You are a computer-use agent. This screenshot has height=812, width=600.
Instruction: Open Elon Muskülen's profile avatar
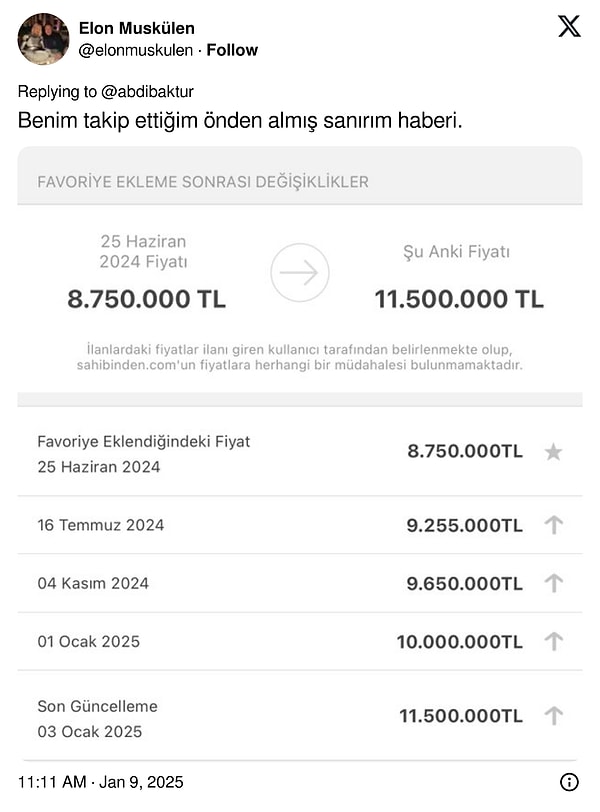pos(43,39)
